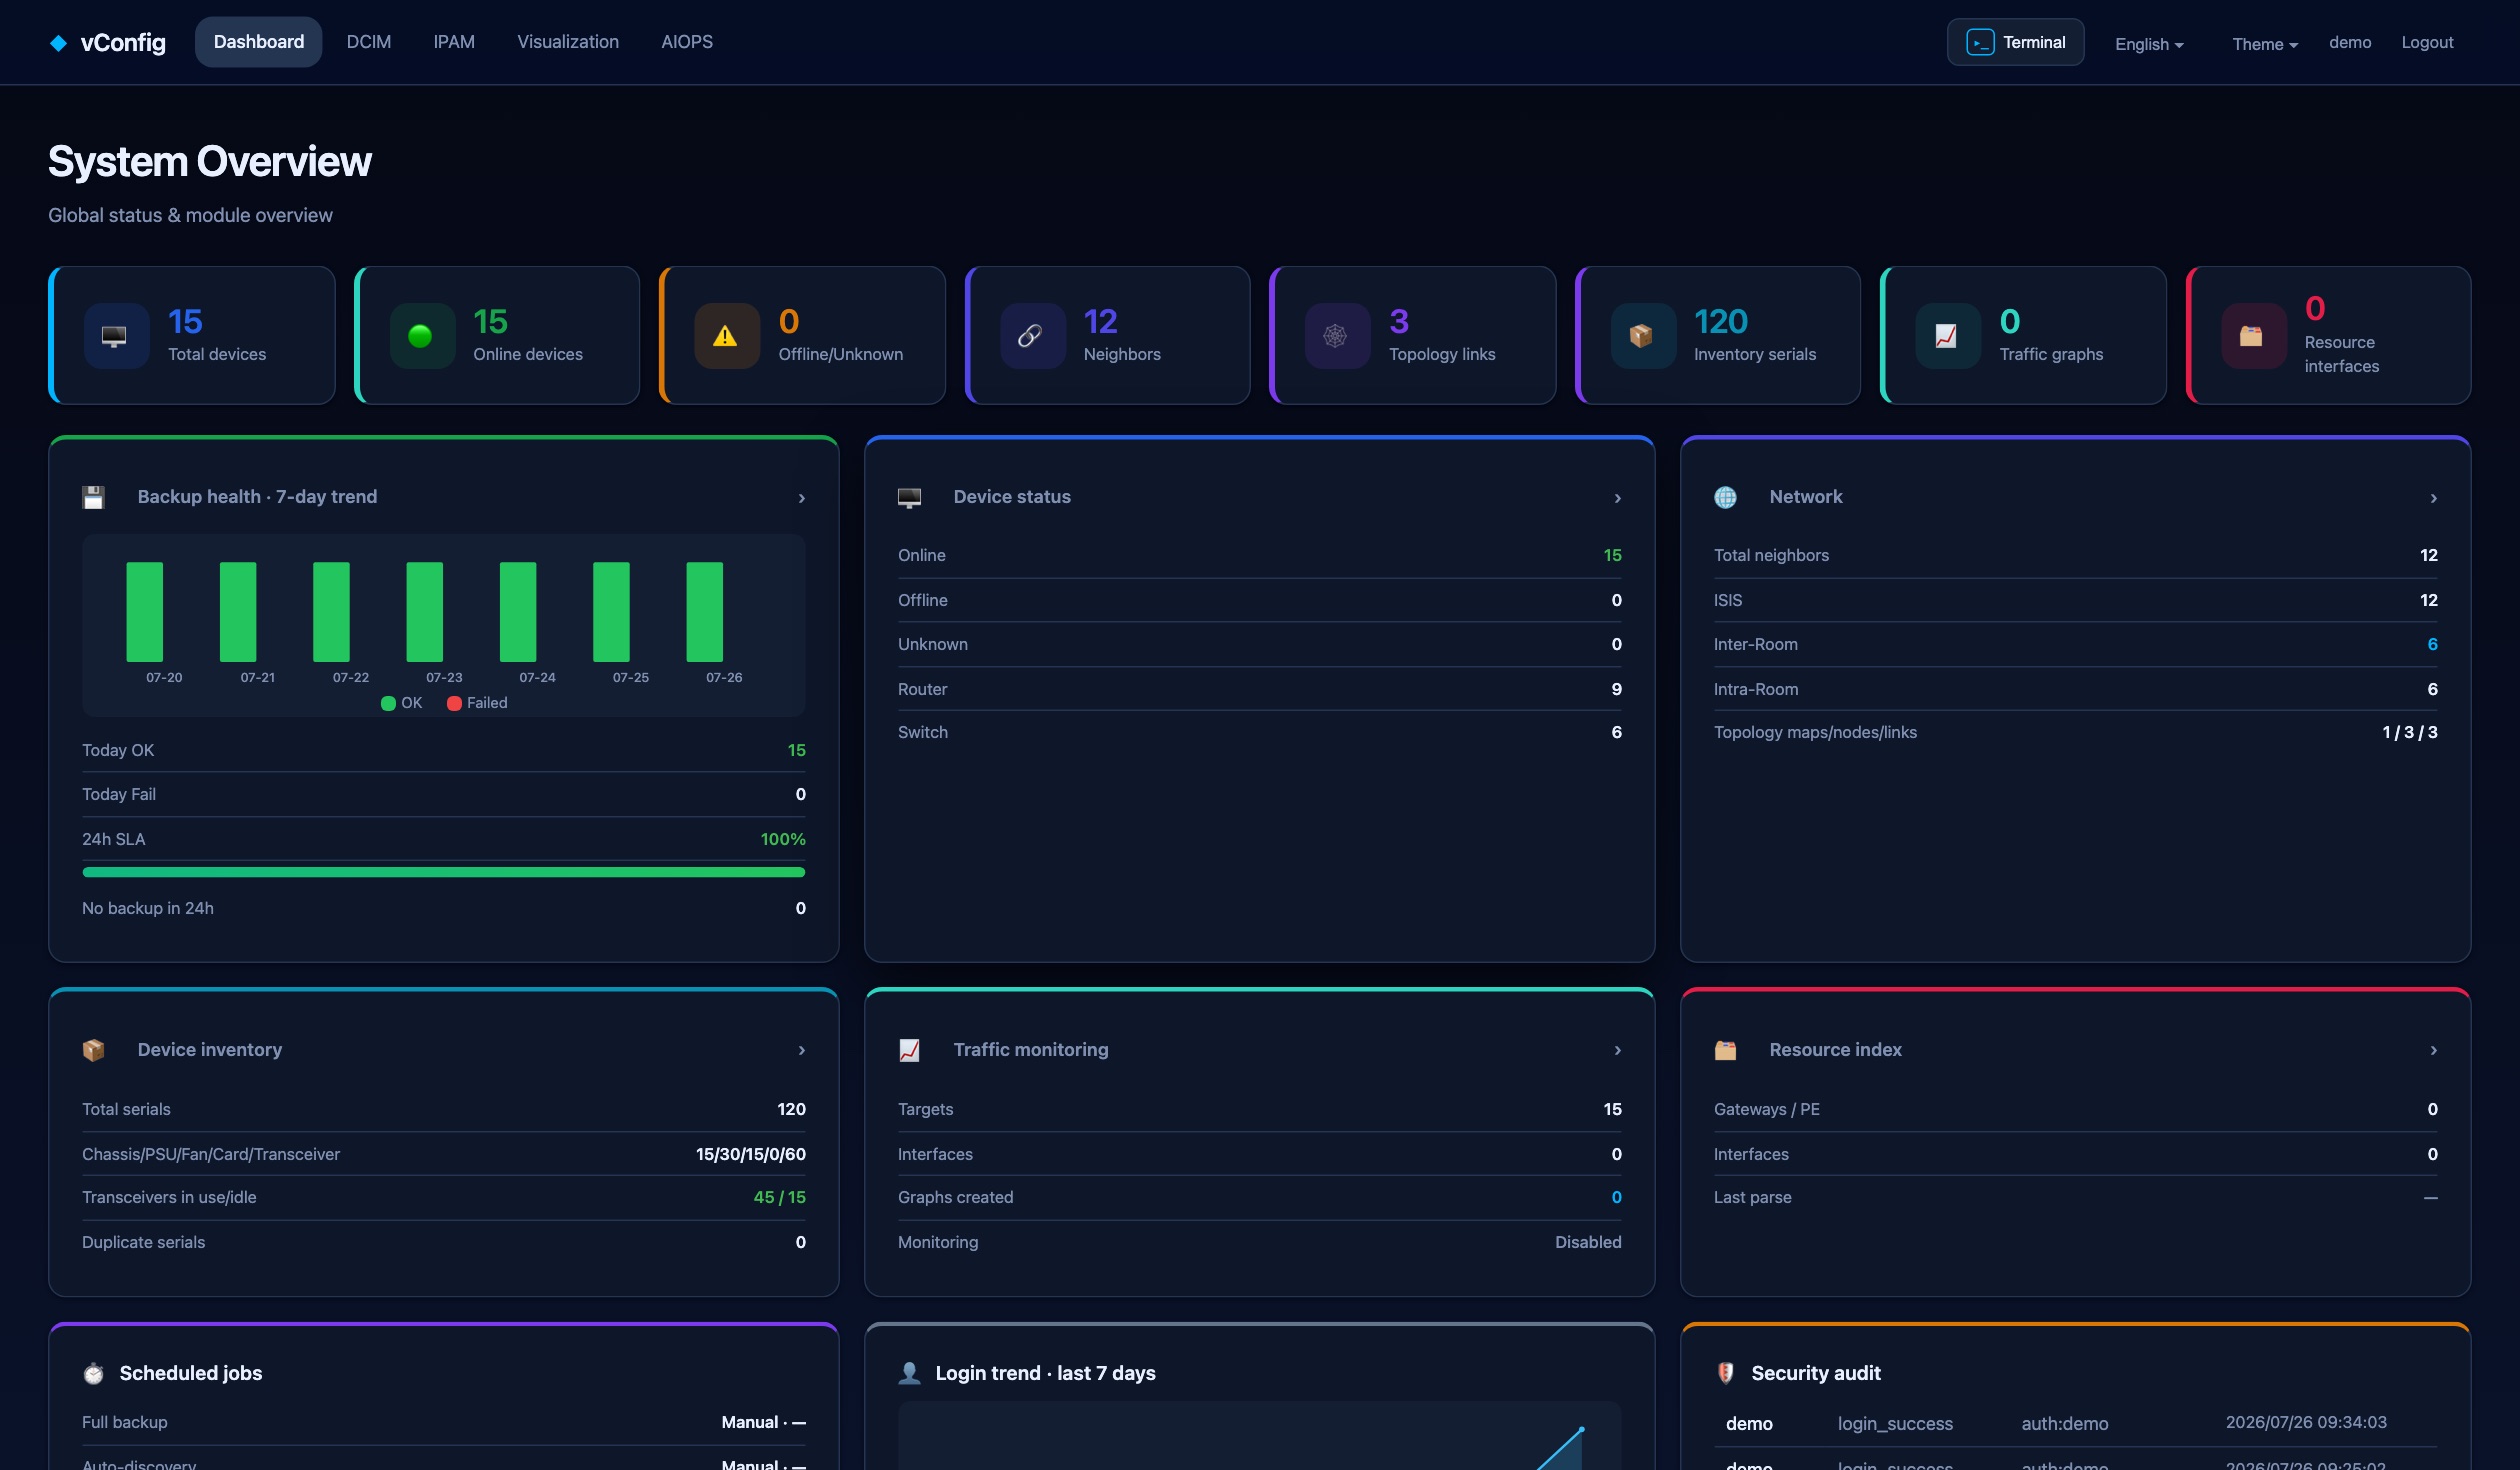Image resolution: width=2520 pixels, height=1470 pixels.
Task: Click the Resource index dividers icon
Action: point(1726,1050)
